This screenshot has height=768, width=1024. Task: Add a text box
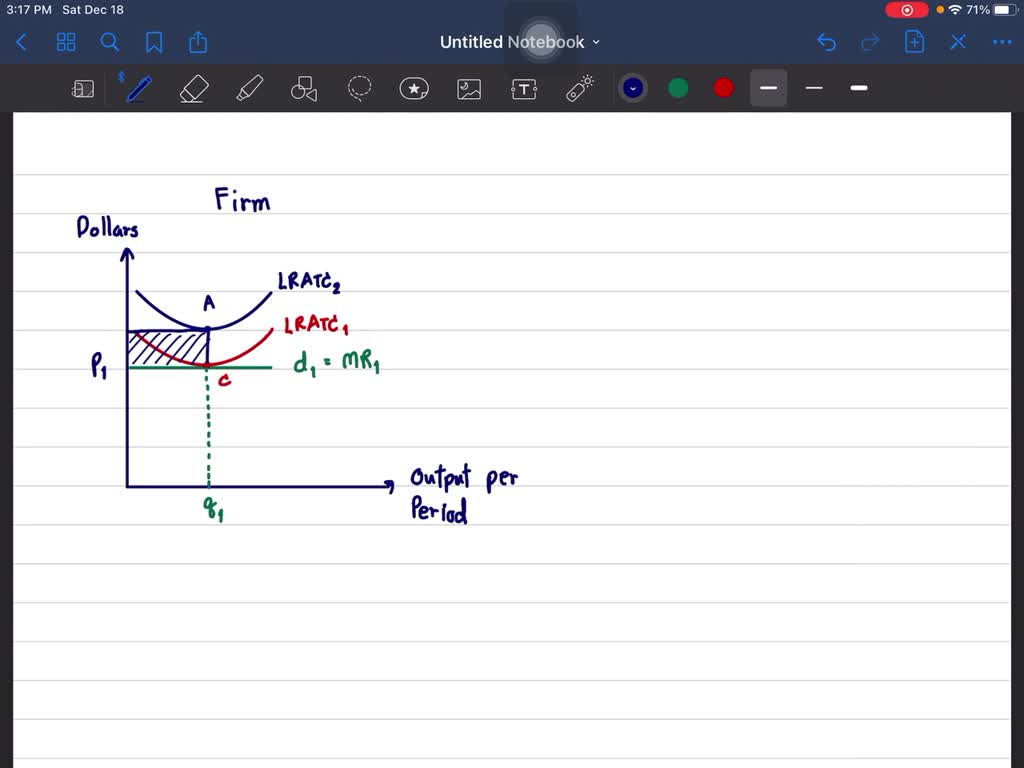[x=524, y=88]
